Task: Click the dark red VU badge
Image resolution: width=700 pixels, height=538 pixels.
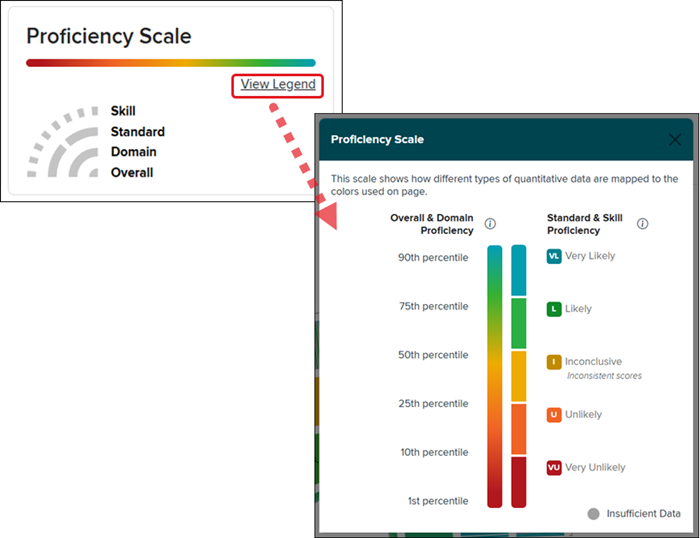Action: click(x=554, y=467)
